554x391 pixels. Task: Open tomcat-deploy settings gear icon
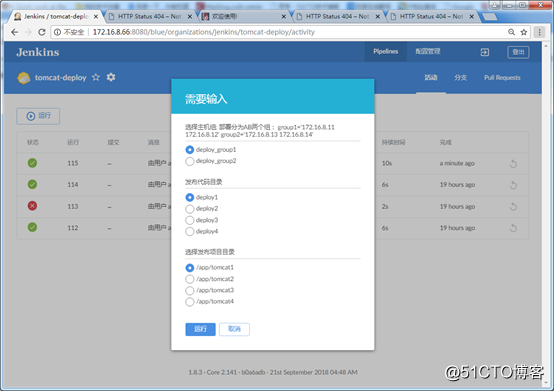click(x=111, y=77)
